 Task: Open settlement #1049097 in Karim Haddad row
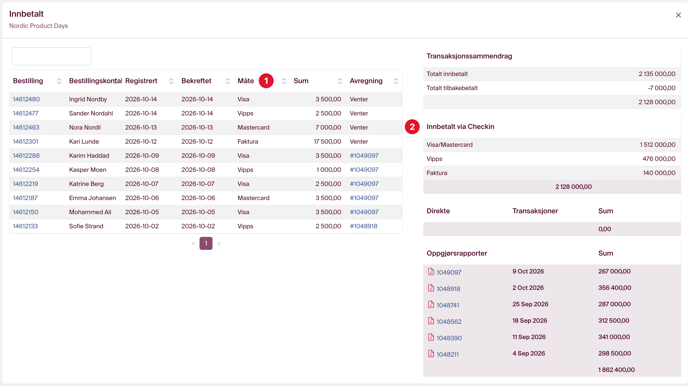coord(364,156)
